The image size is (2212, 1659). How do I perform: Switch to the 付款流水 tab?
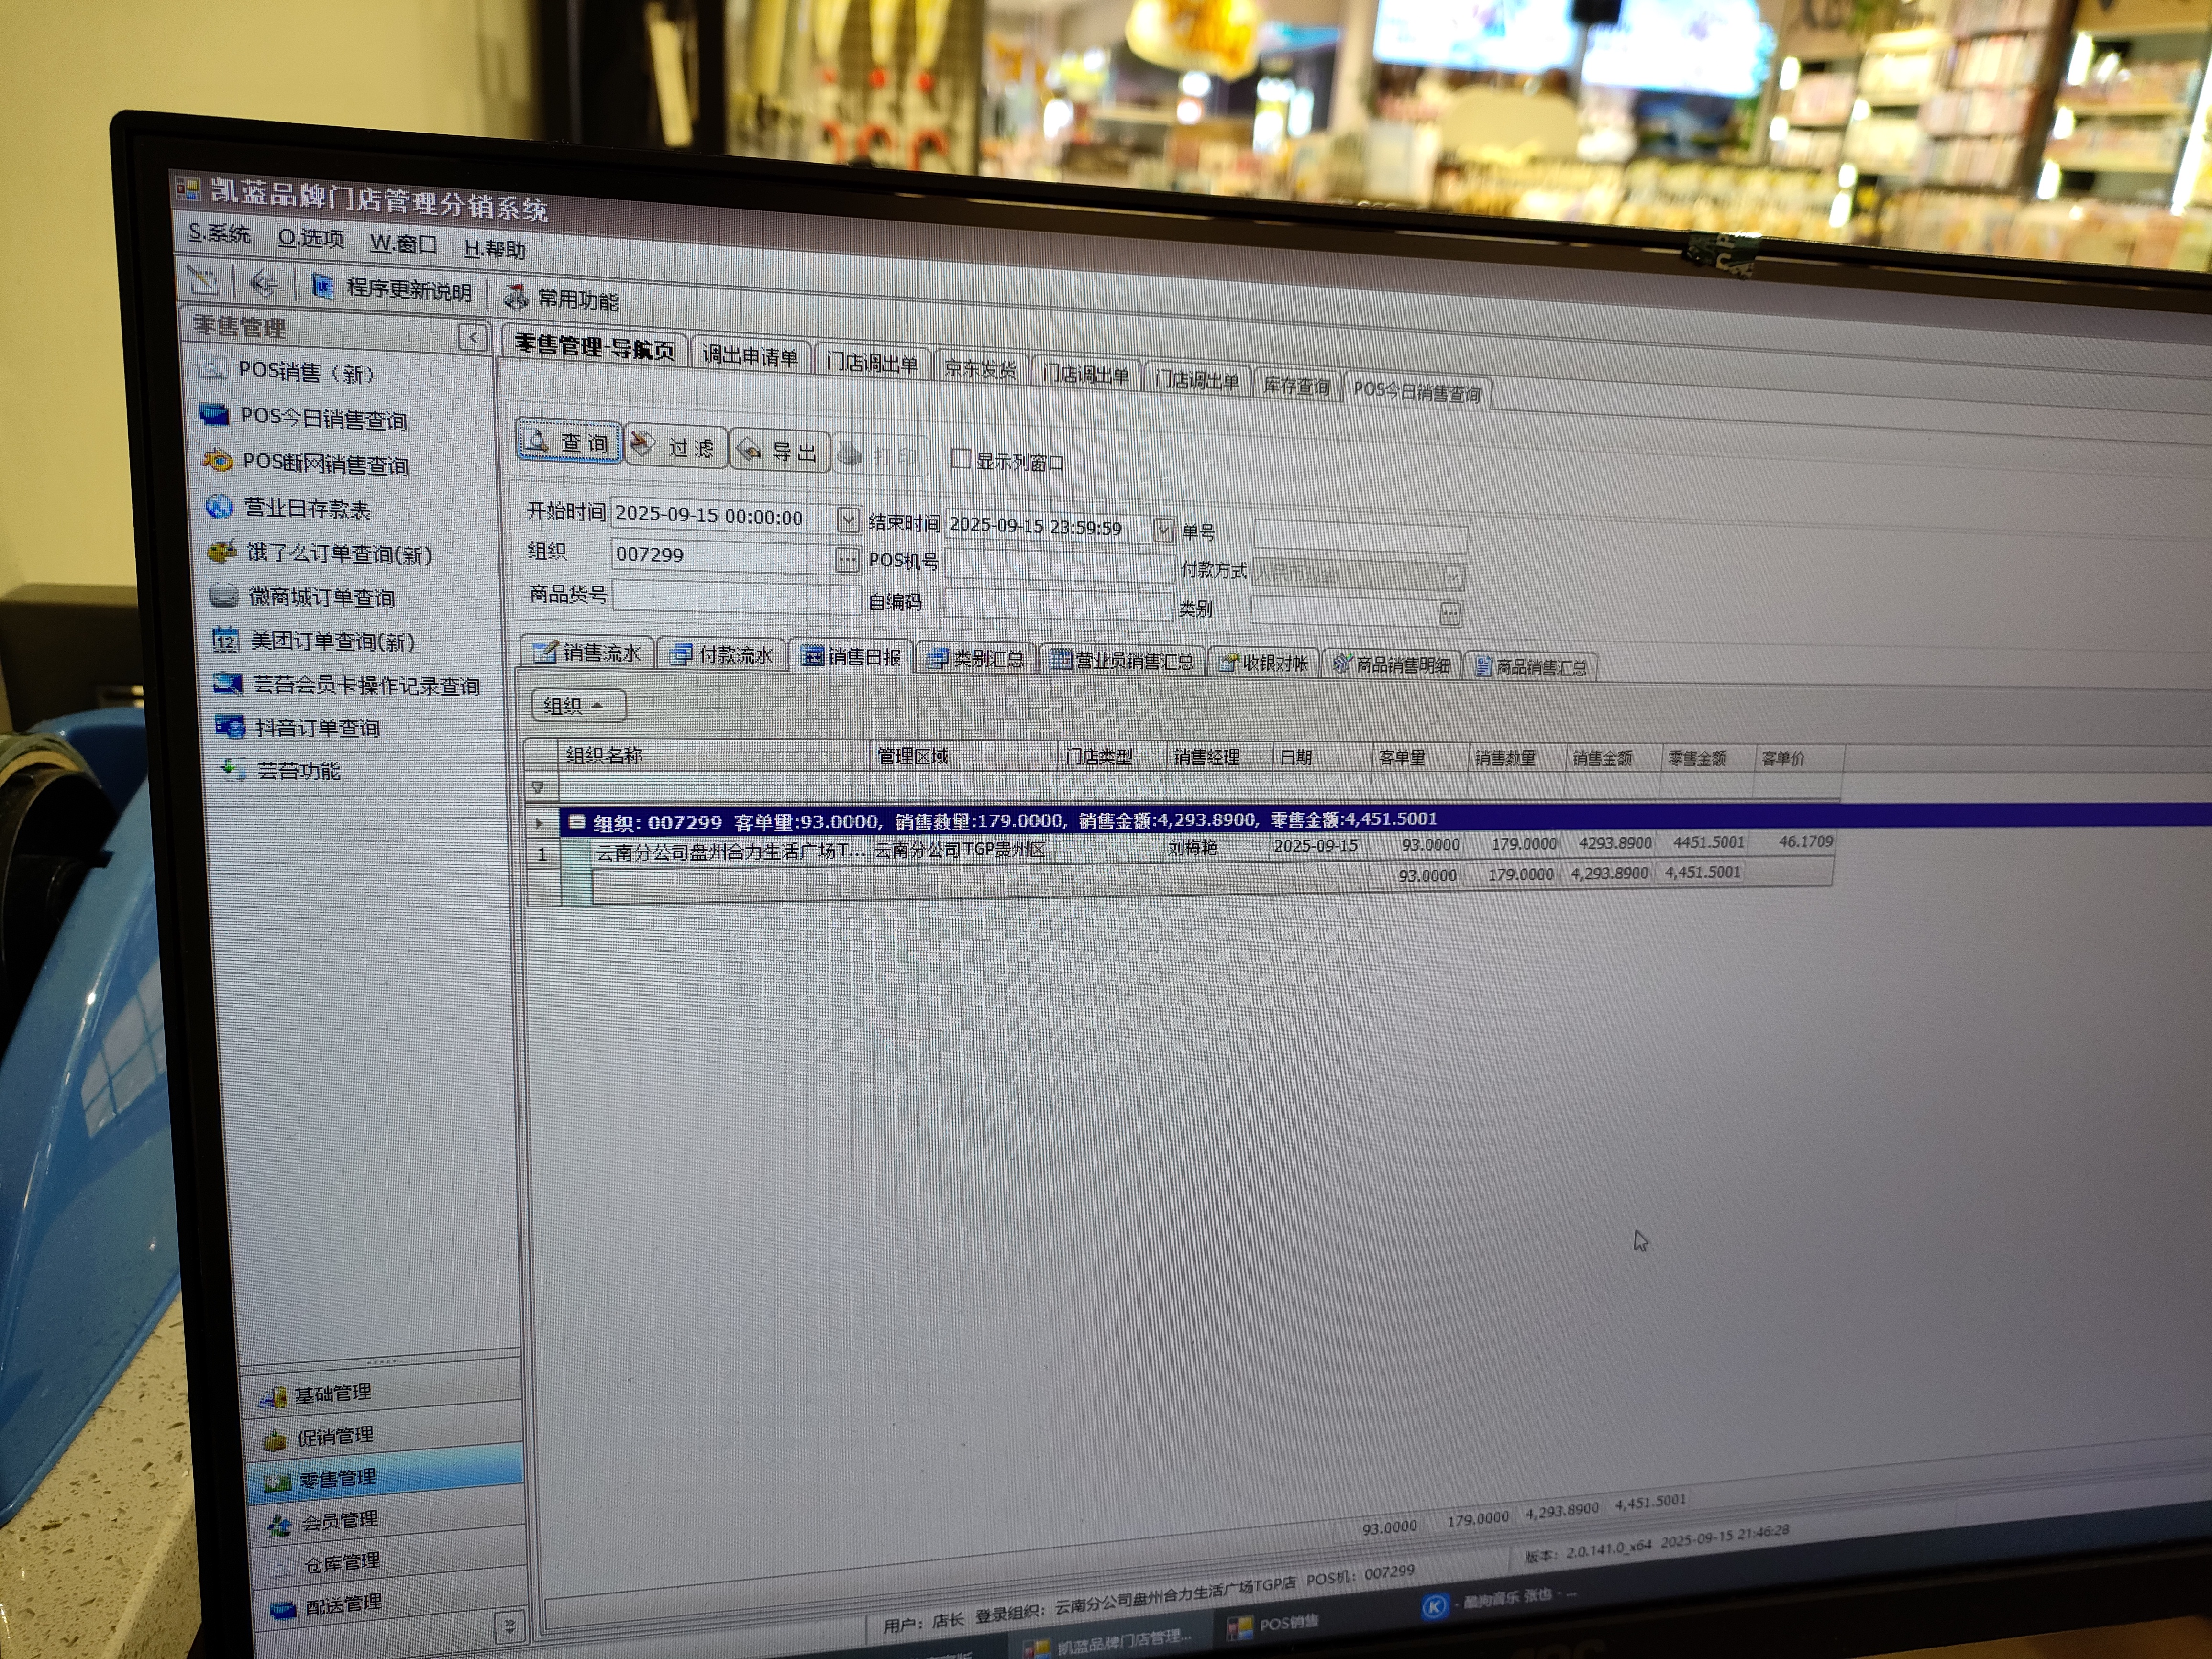coord(723,654)
